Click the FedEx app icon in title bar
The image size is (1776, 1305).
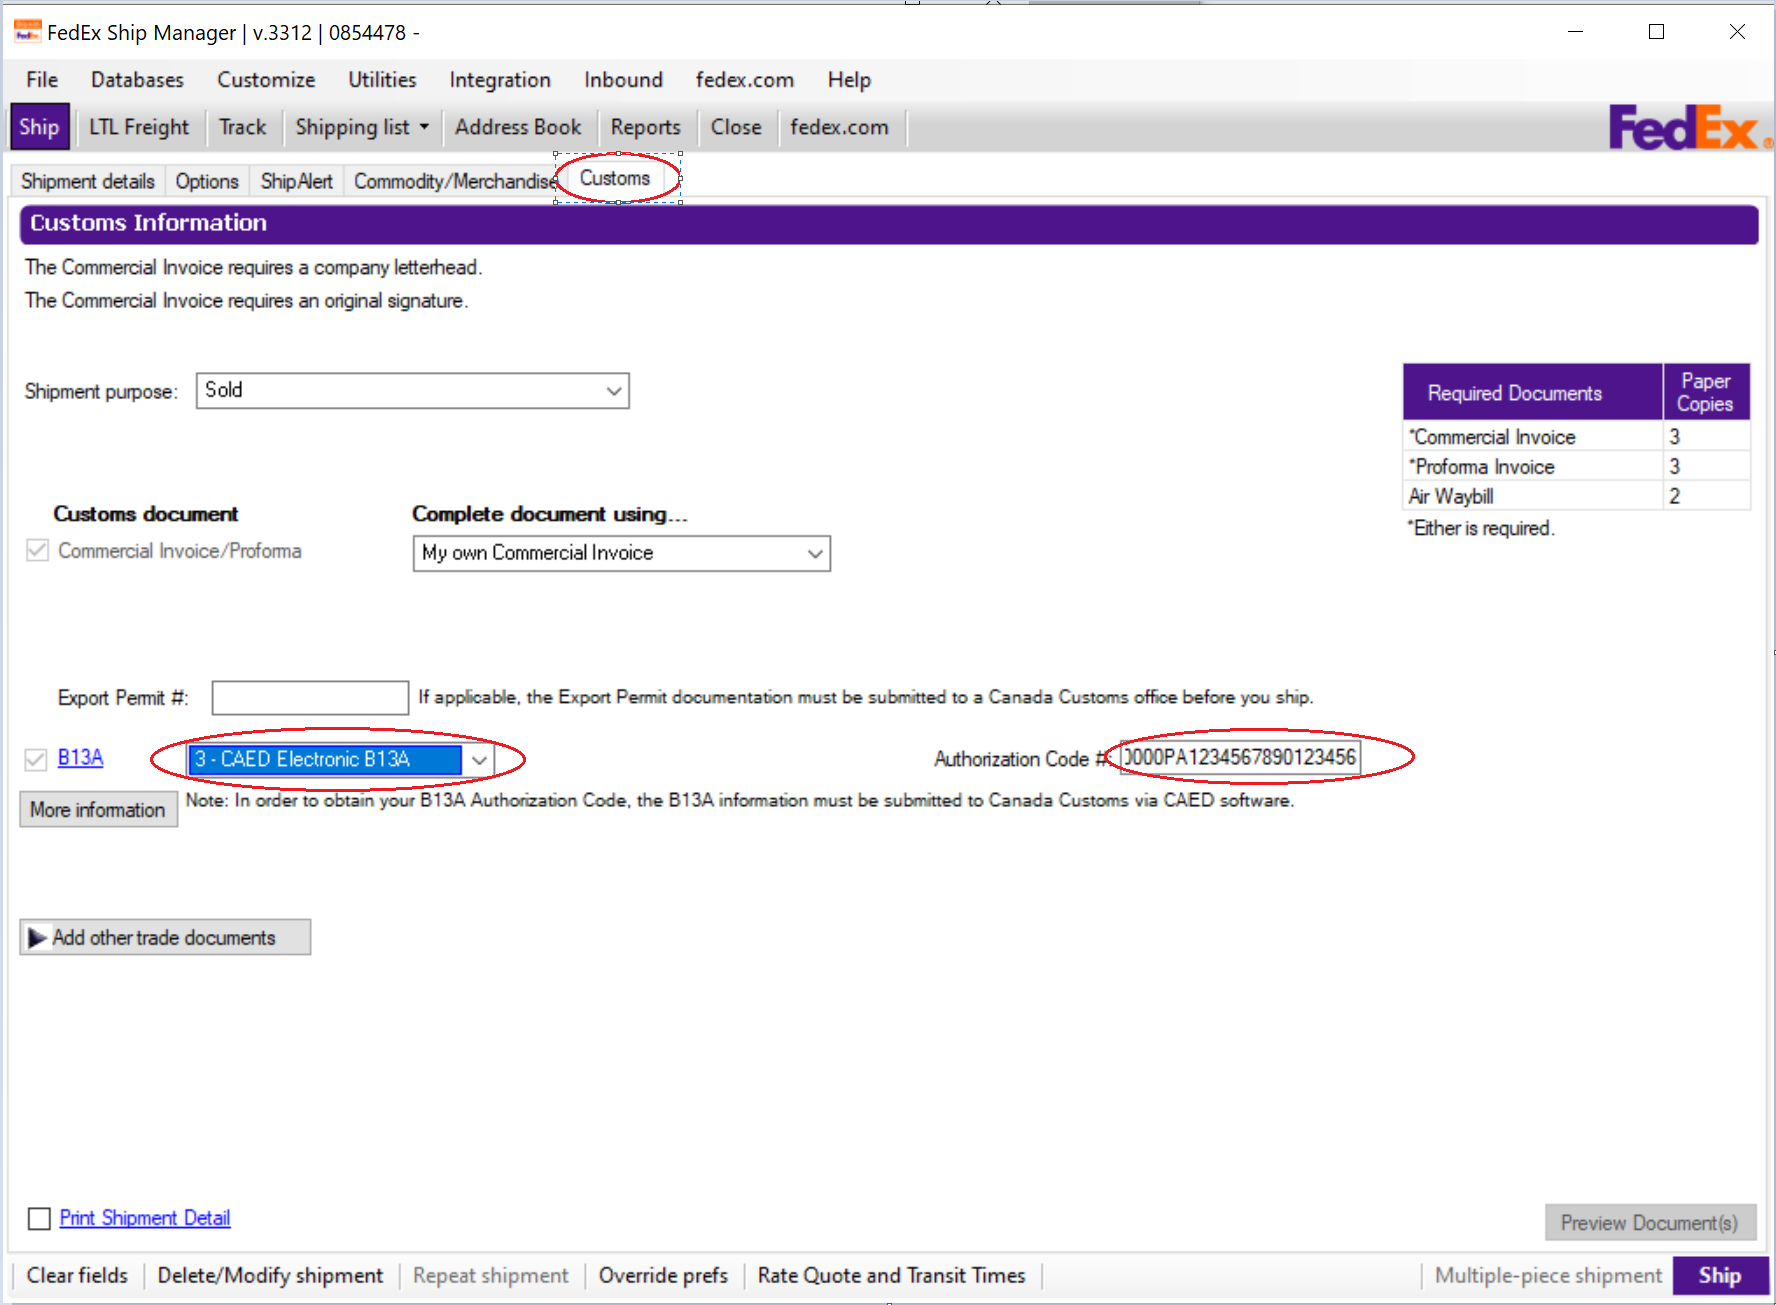click(x=27, y=32)
